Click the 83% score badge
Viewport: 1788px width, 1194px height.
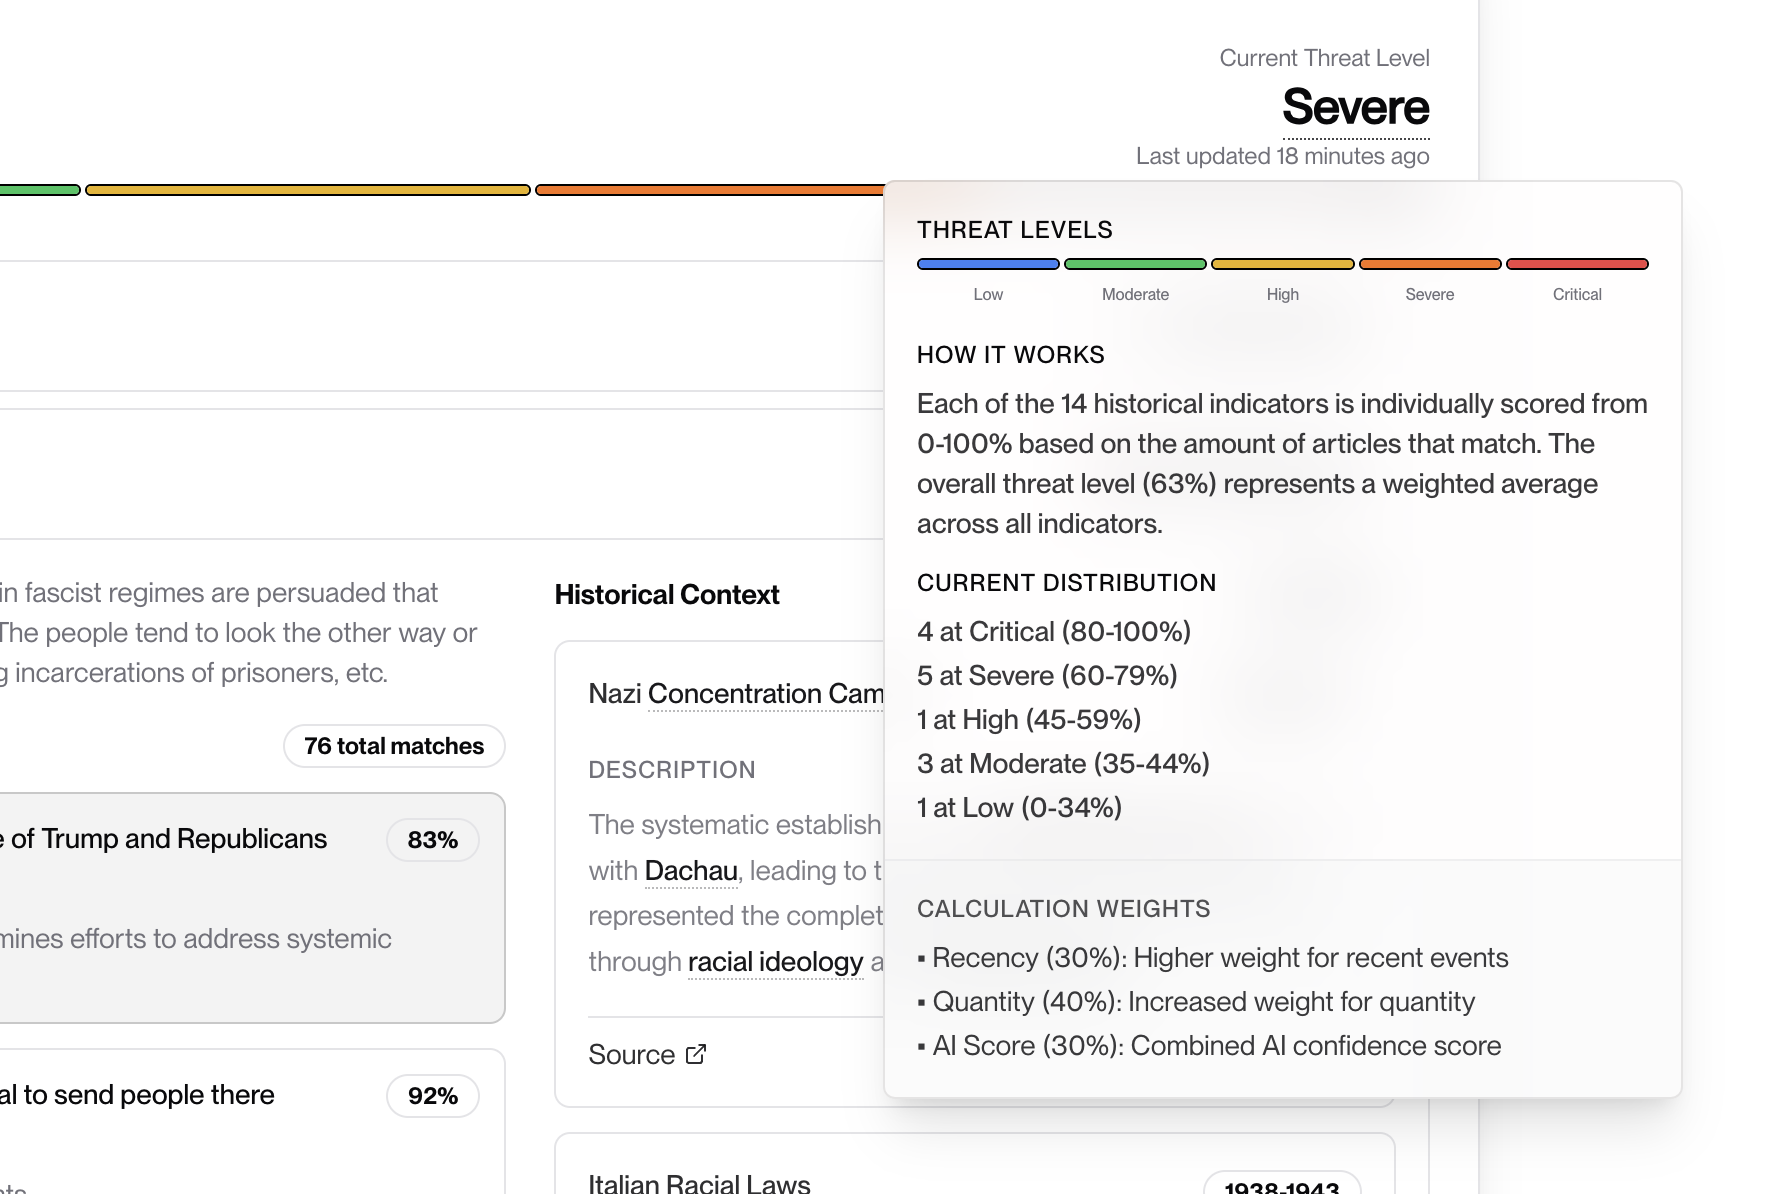tap(432, 840)
